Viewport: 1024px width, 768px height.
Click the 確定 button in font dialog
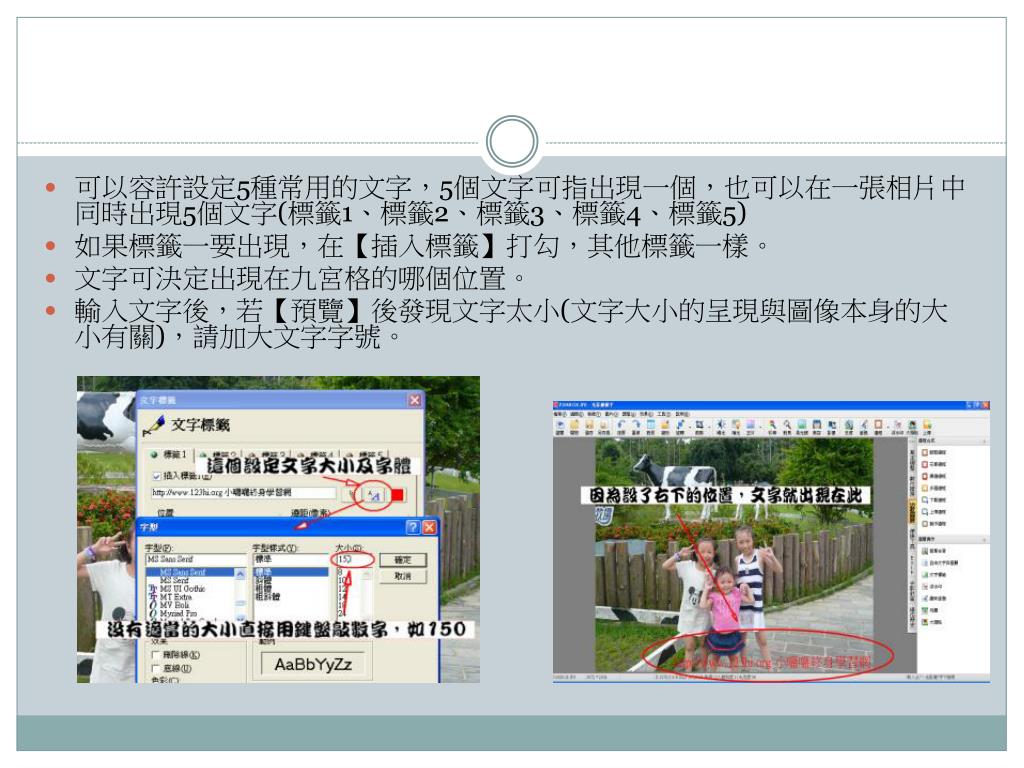[403, 560]
